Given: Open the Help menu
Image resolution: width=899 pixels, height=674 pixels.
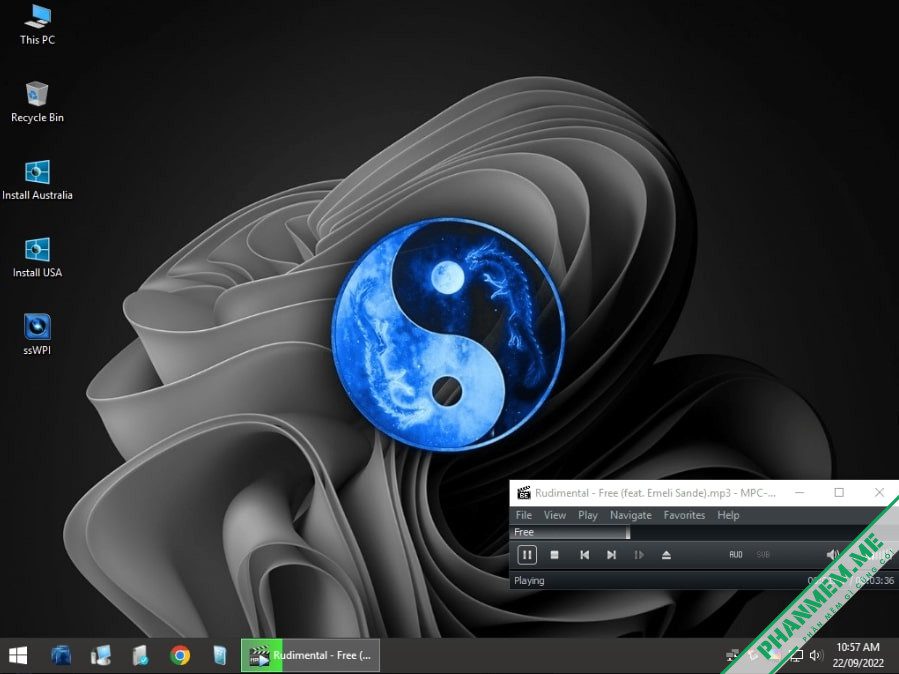Looking at the screenshot, I should pos(728,515).
